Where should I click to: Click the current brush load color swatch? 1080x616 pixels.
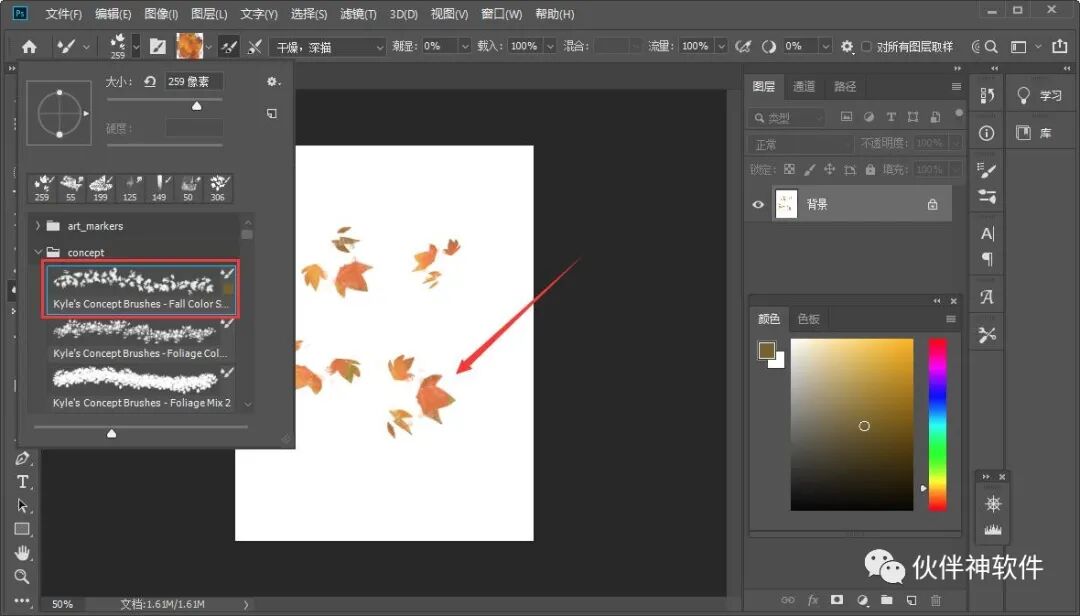coord(189,46)
